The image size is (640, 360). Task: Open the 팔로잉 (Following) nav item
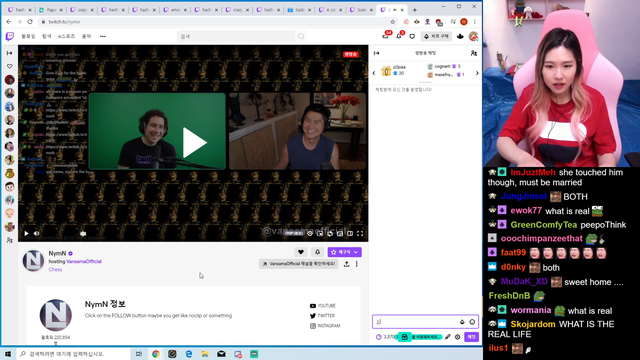click(x=28, y=36)
